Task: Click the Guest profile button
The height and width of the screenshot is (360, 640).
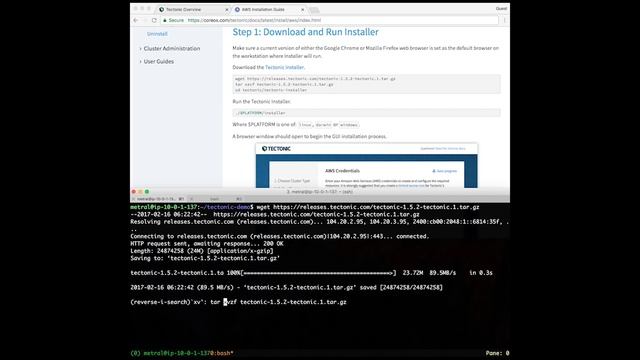Action: tap(501, 9)
